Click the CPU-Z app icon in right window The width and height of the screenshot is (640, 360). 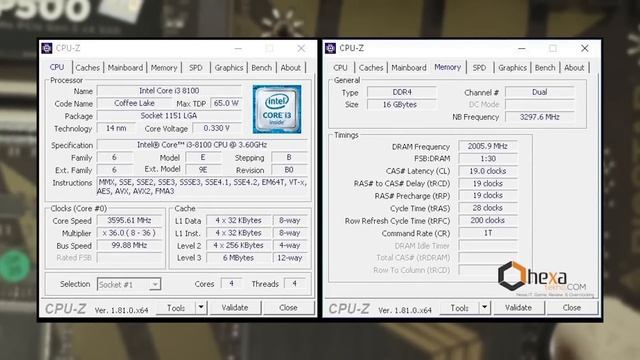pyautogui.click(x=331, y=48)
